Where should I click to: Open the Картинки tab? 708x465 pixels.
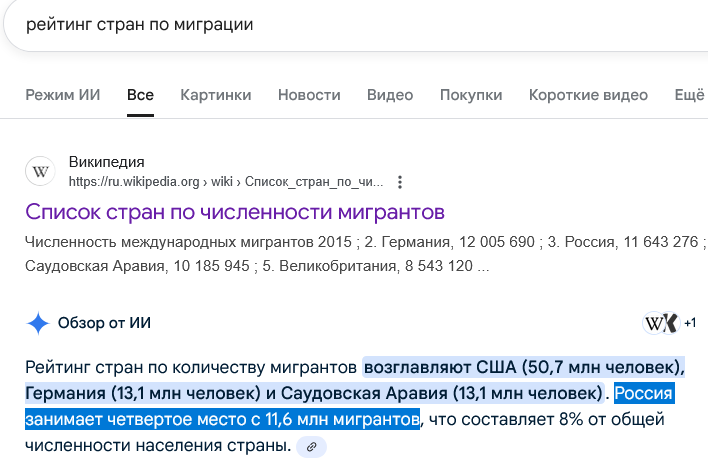point(215,95)
